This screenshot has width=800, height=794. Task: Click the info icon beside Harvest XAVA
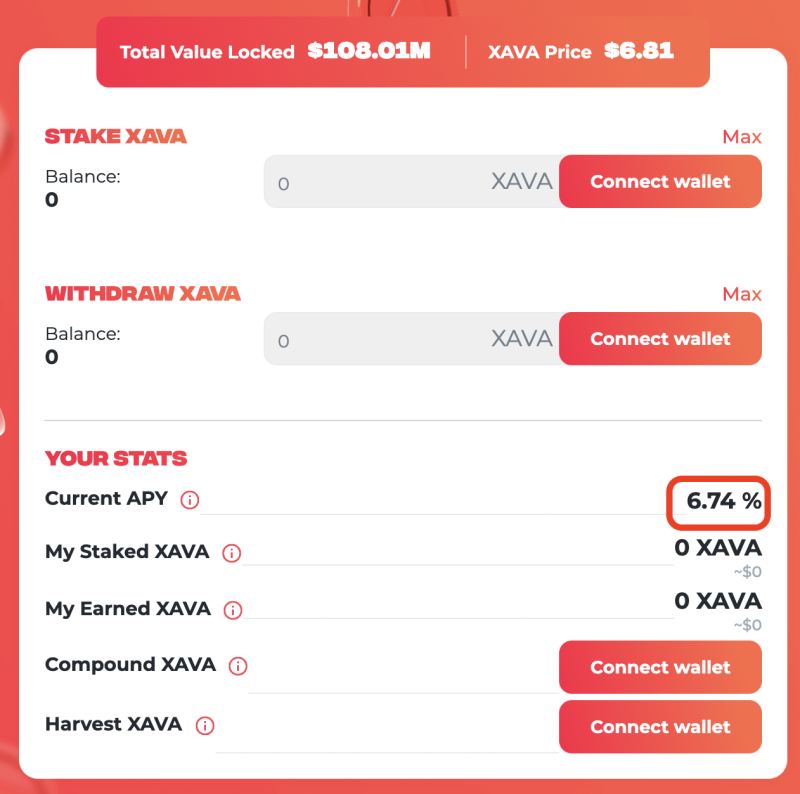tap(205, 726)
